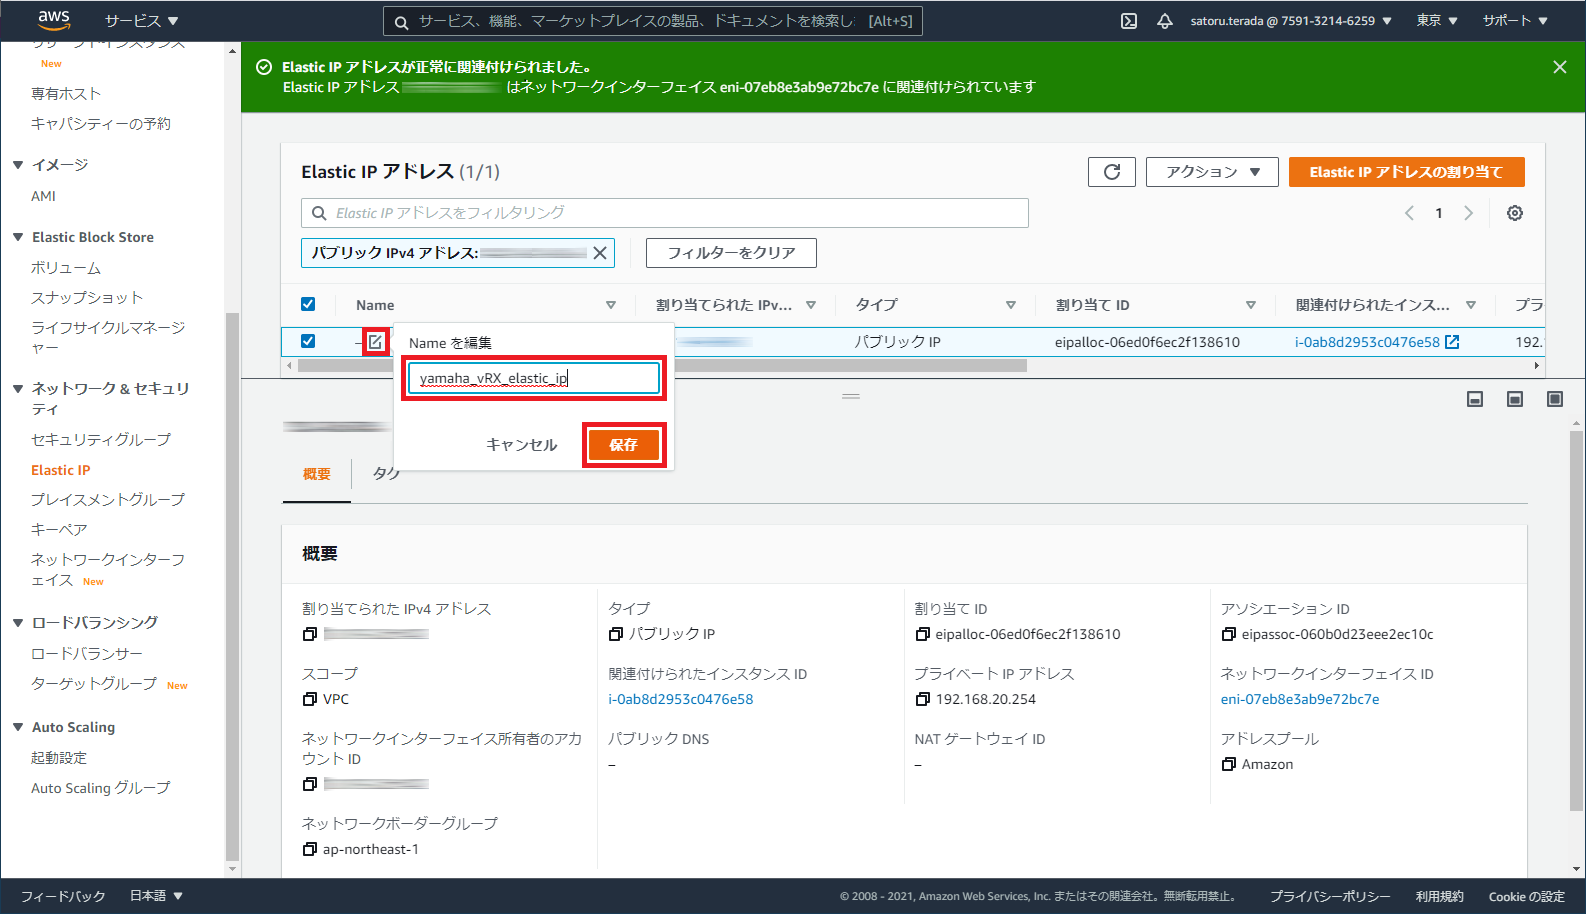Open the satoru.terada account menu
Screen dimensions: 1586x914
click(1290, 21)
